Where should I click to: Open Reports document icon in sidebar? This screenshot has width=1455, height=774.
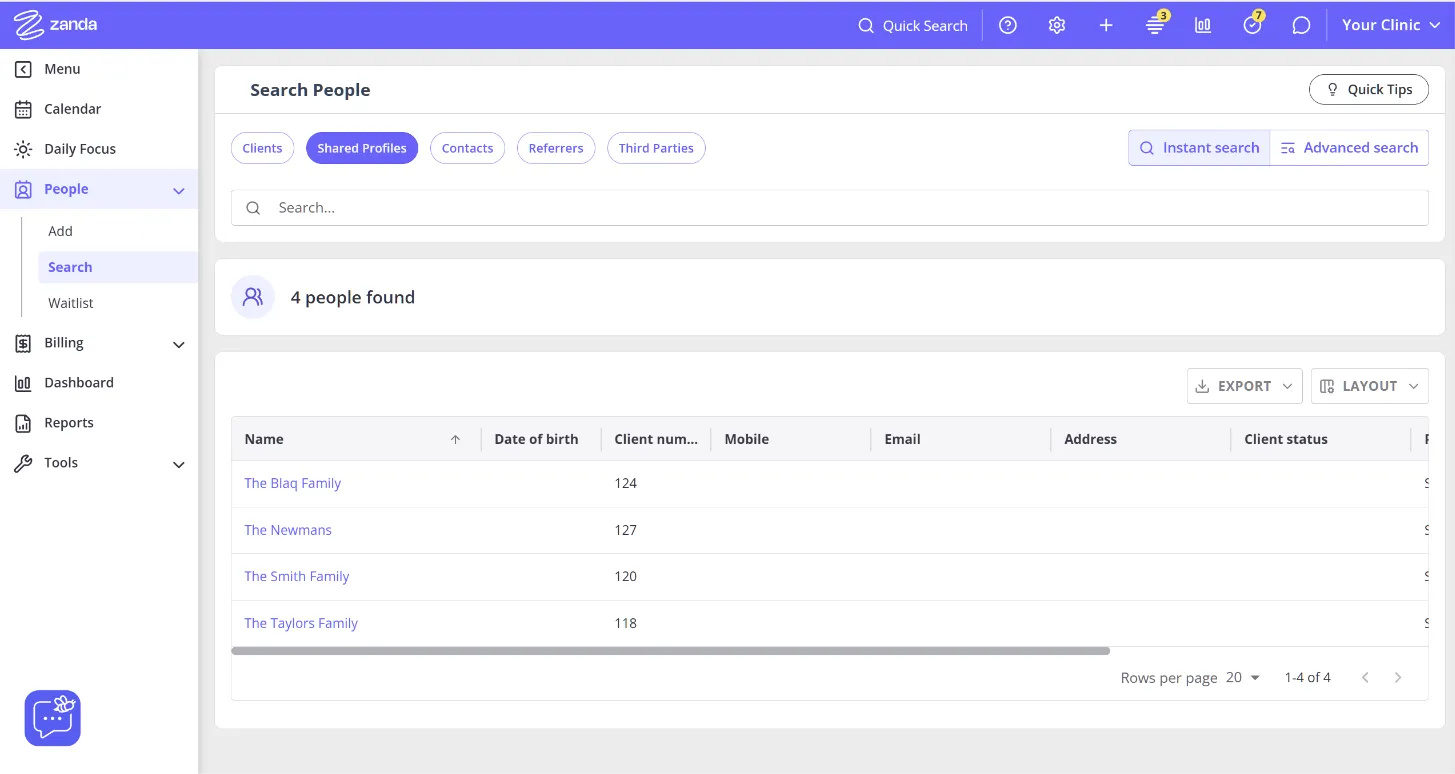click(x=23, y=423)
